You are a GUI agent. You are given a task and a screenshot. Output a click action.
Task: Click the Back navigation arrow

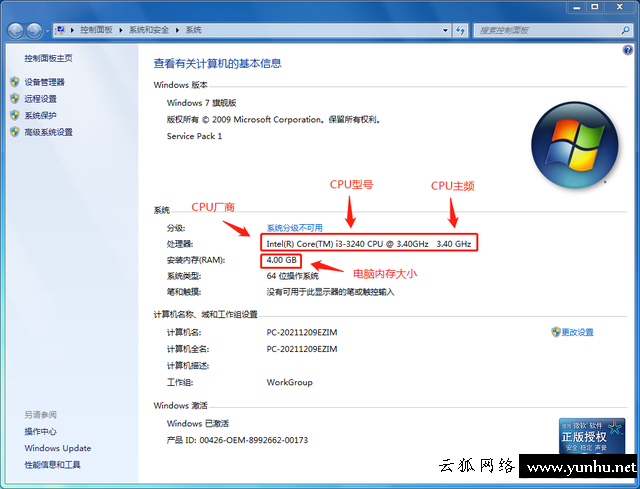click(16, 31)
